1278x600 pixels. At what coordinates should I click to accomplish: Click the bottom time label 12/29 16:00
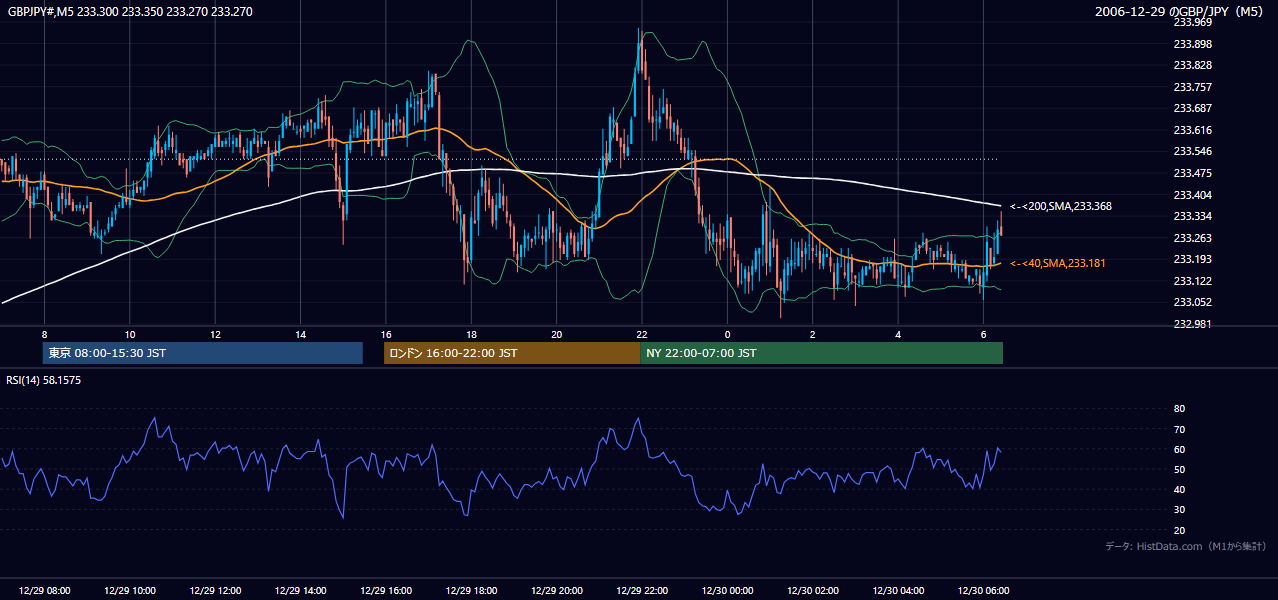click(386, 591)
